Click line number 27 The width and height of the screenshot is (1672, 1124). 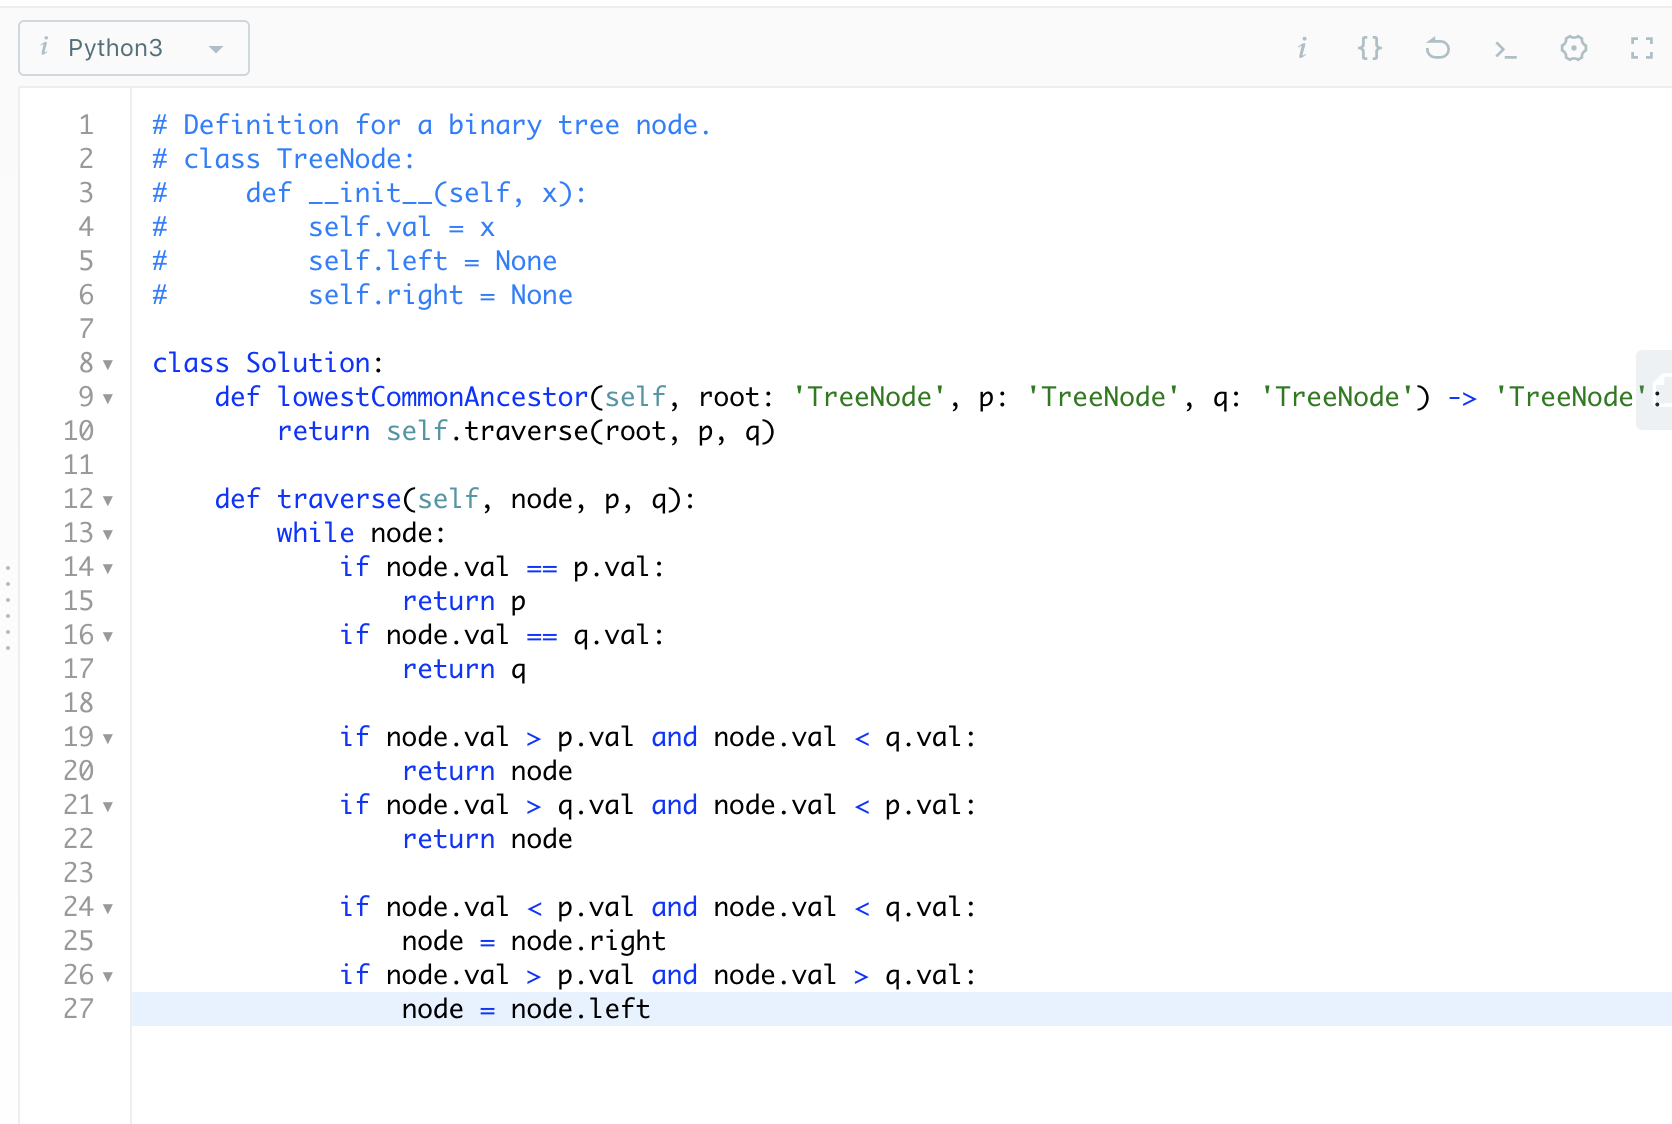79,1009
